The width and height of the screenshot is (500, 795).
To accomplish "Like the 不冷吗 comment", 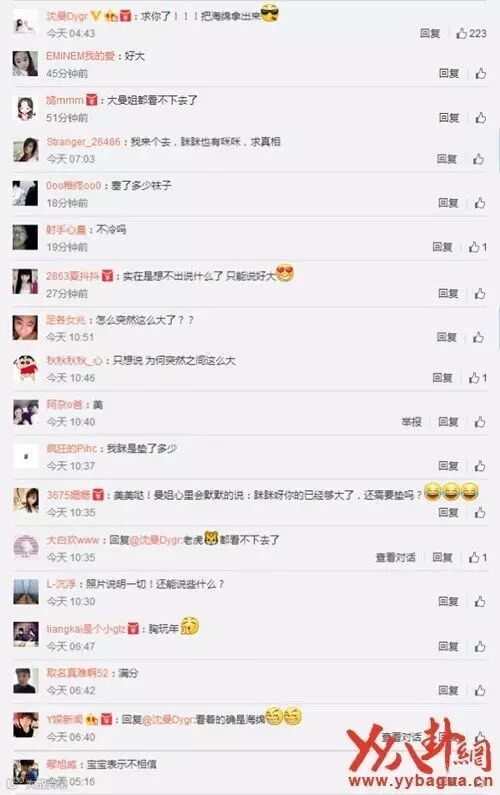I will click(x=478, y=247).
